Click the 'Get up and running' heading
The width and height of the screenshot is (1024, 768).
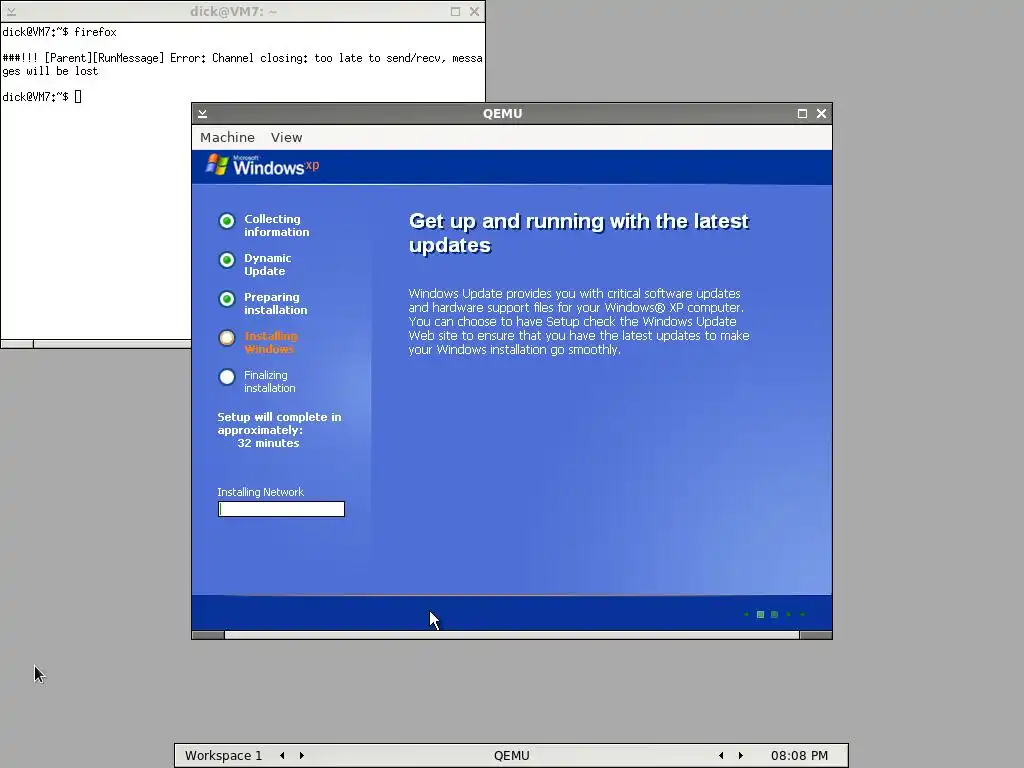579,233
